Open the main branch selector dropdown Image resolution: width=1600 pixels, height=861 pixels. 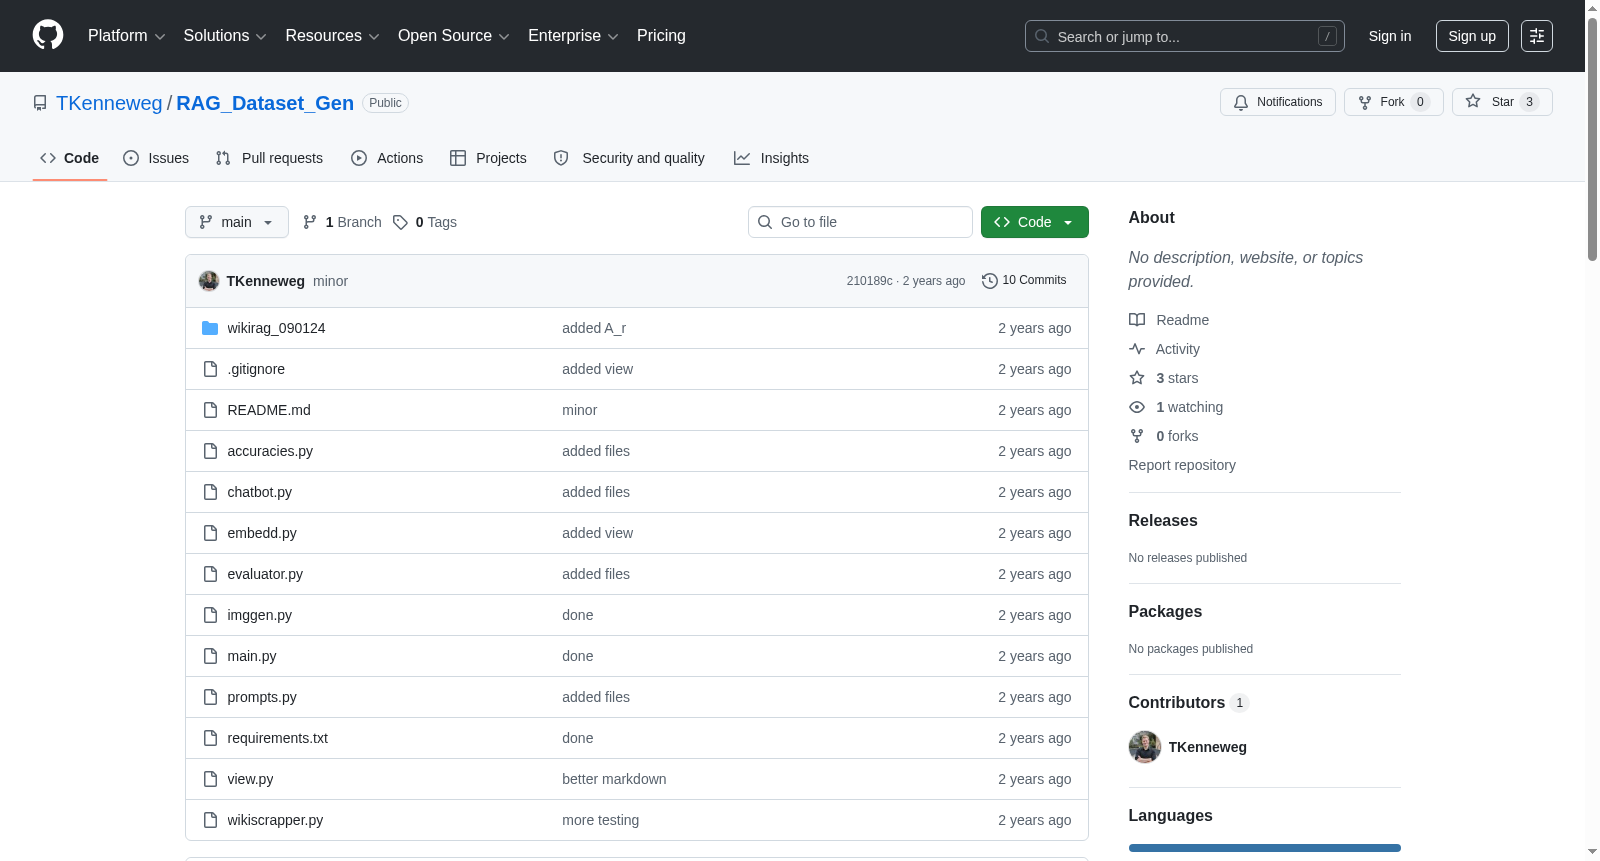[237, 222]
